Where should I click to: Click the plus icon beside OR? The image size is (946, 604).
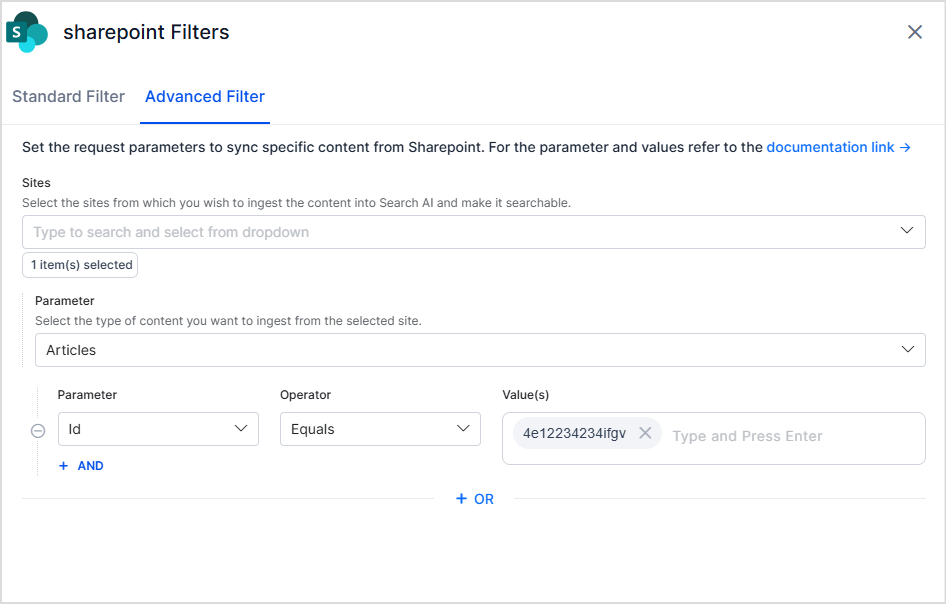462,498
